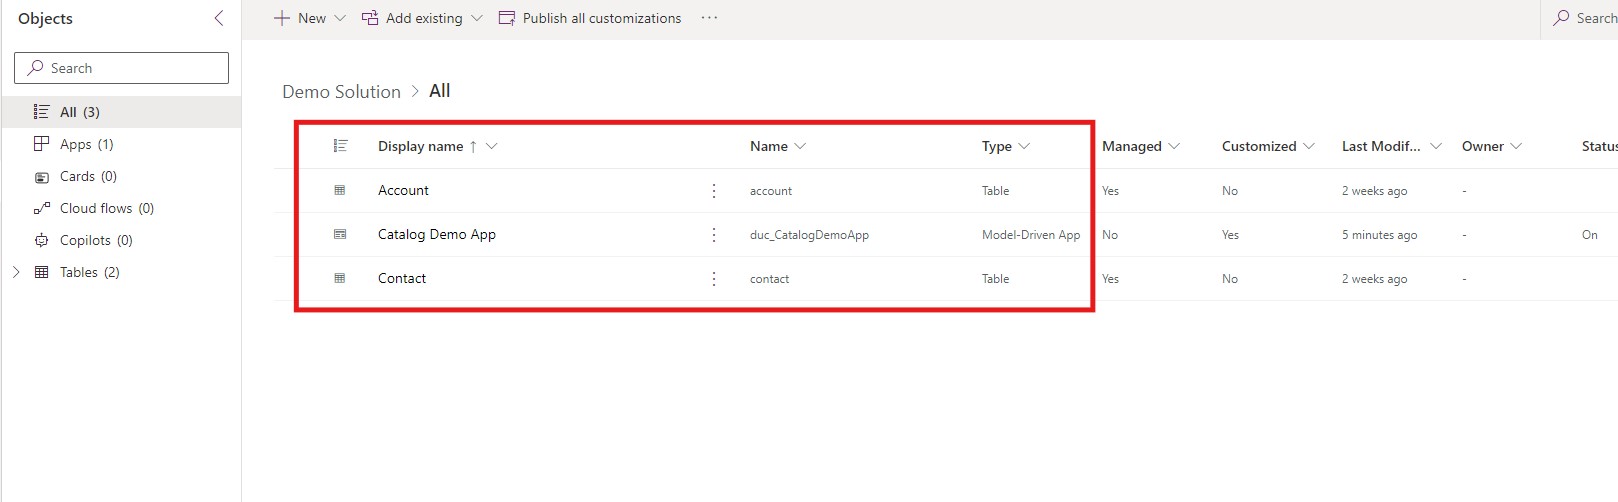Open more options for the Contact row
Viewport: 1618px width, 502px height.
pos(714,278)
